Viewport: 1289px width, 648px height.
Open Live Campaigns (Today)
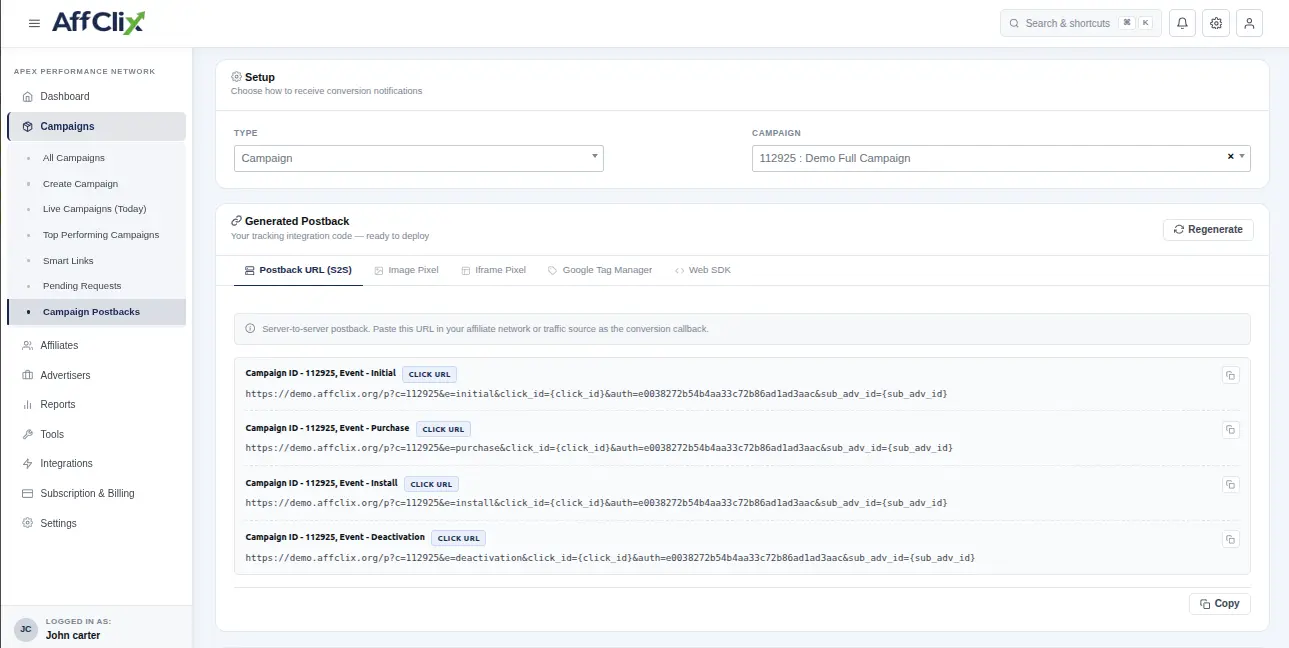point(96,209)
